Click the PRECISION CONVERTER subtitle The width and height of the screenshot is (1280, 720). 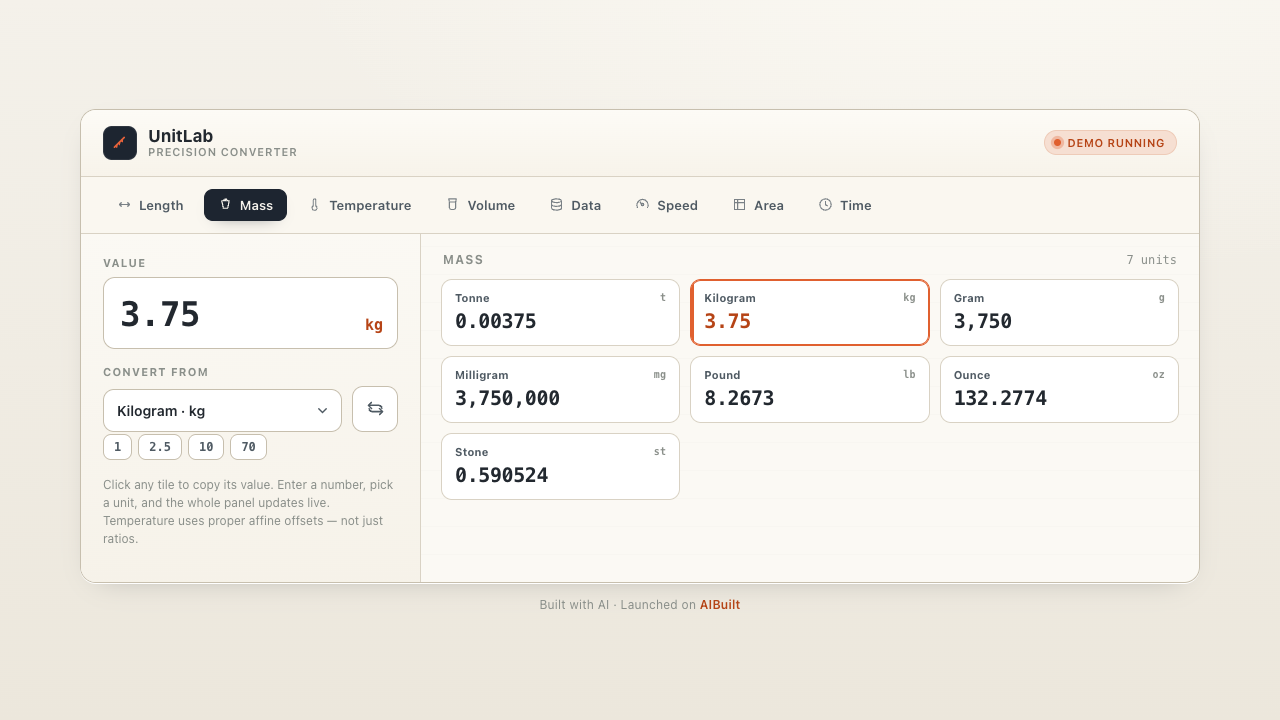(223, 153)
